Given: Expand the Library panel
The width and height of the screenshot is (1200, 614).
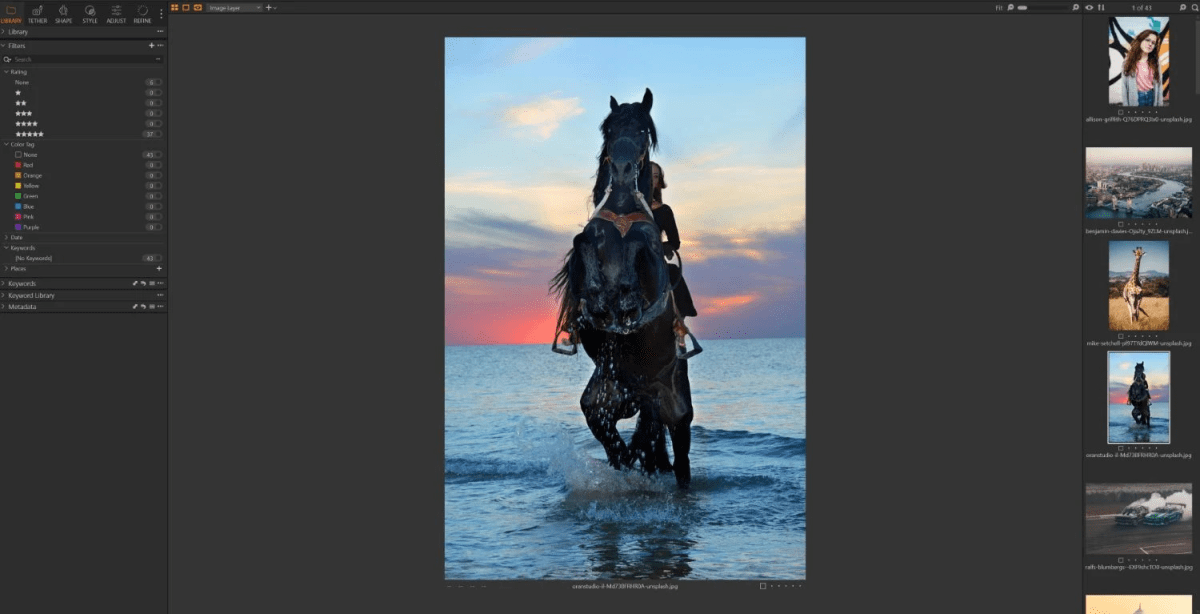Looking at the screenshot, I should pyautogui.click(x=18, y=32).
